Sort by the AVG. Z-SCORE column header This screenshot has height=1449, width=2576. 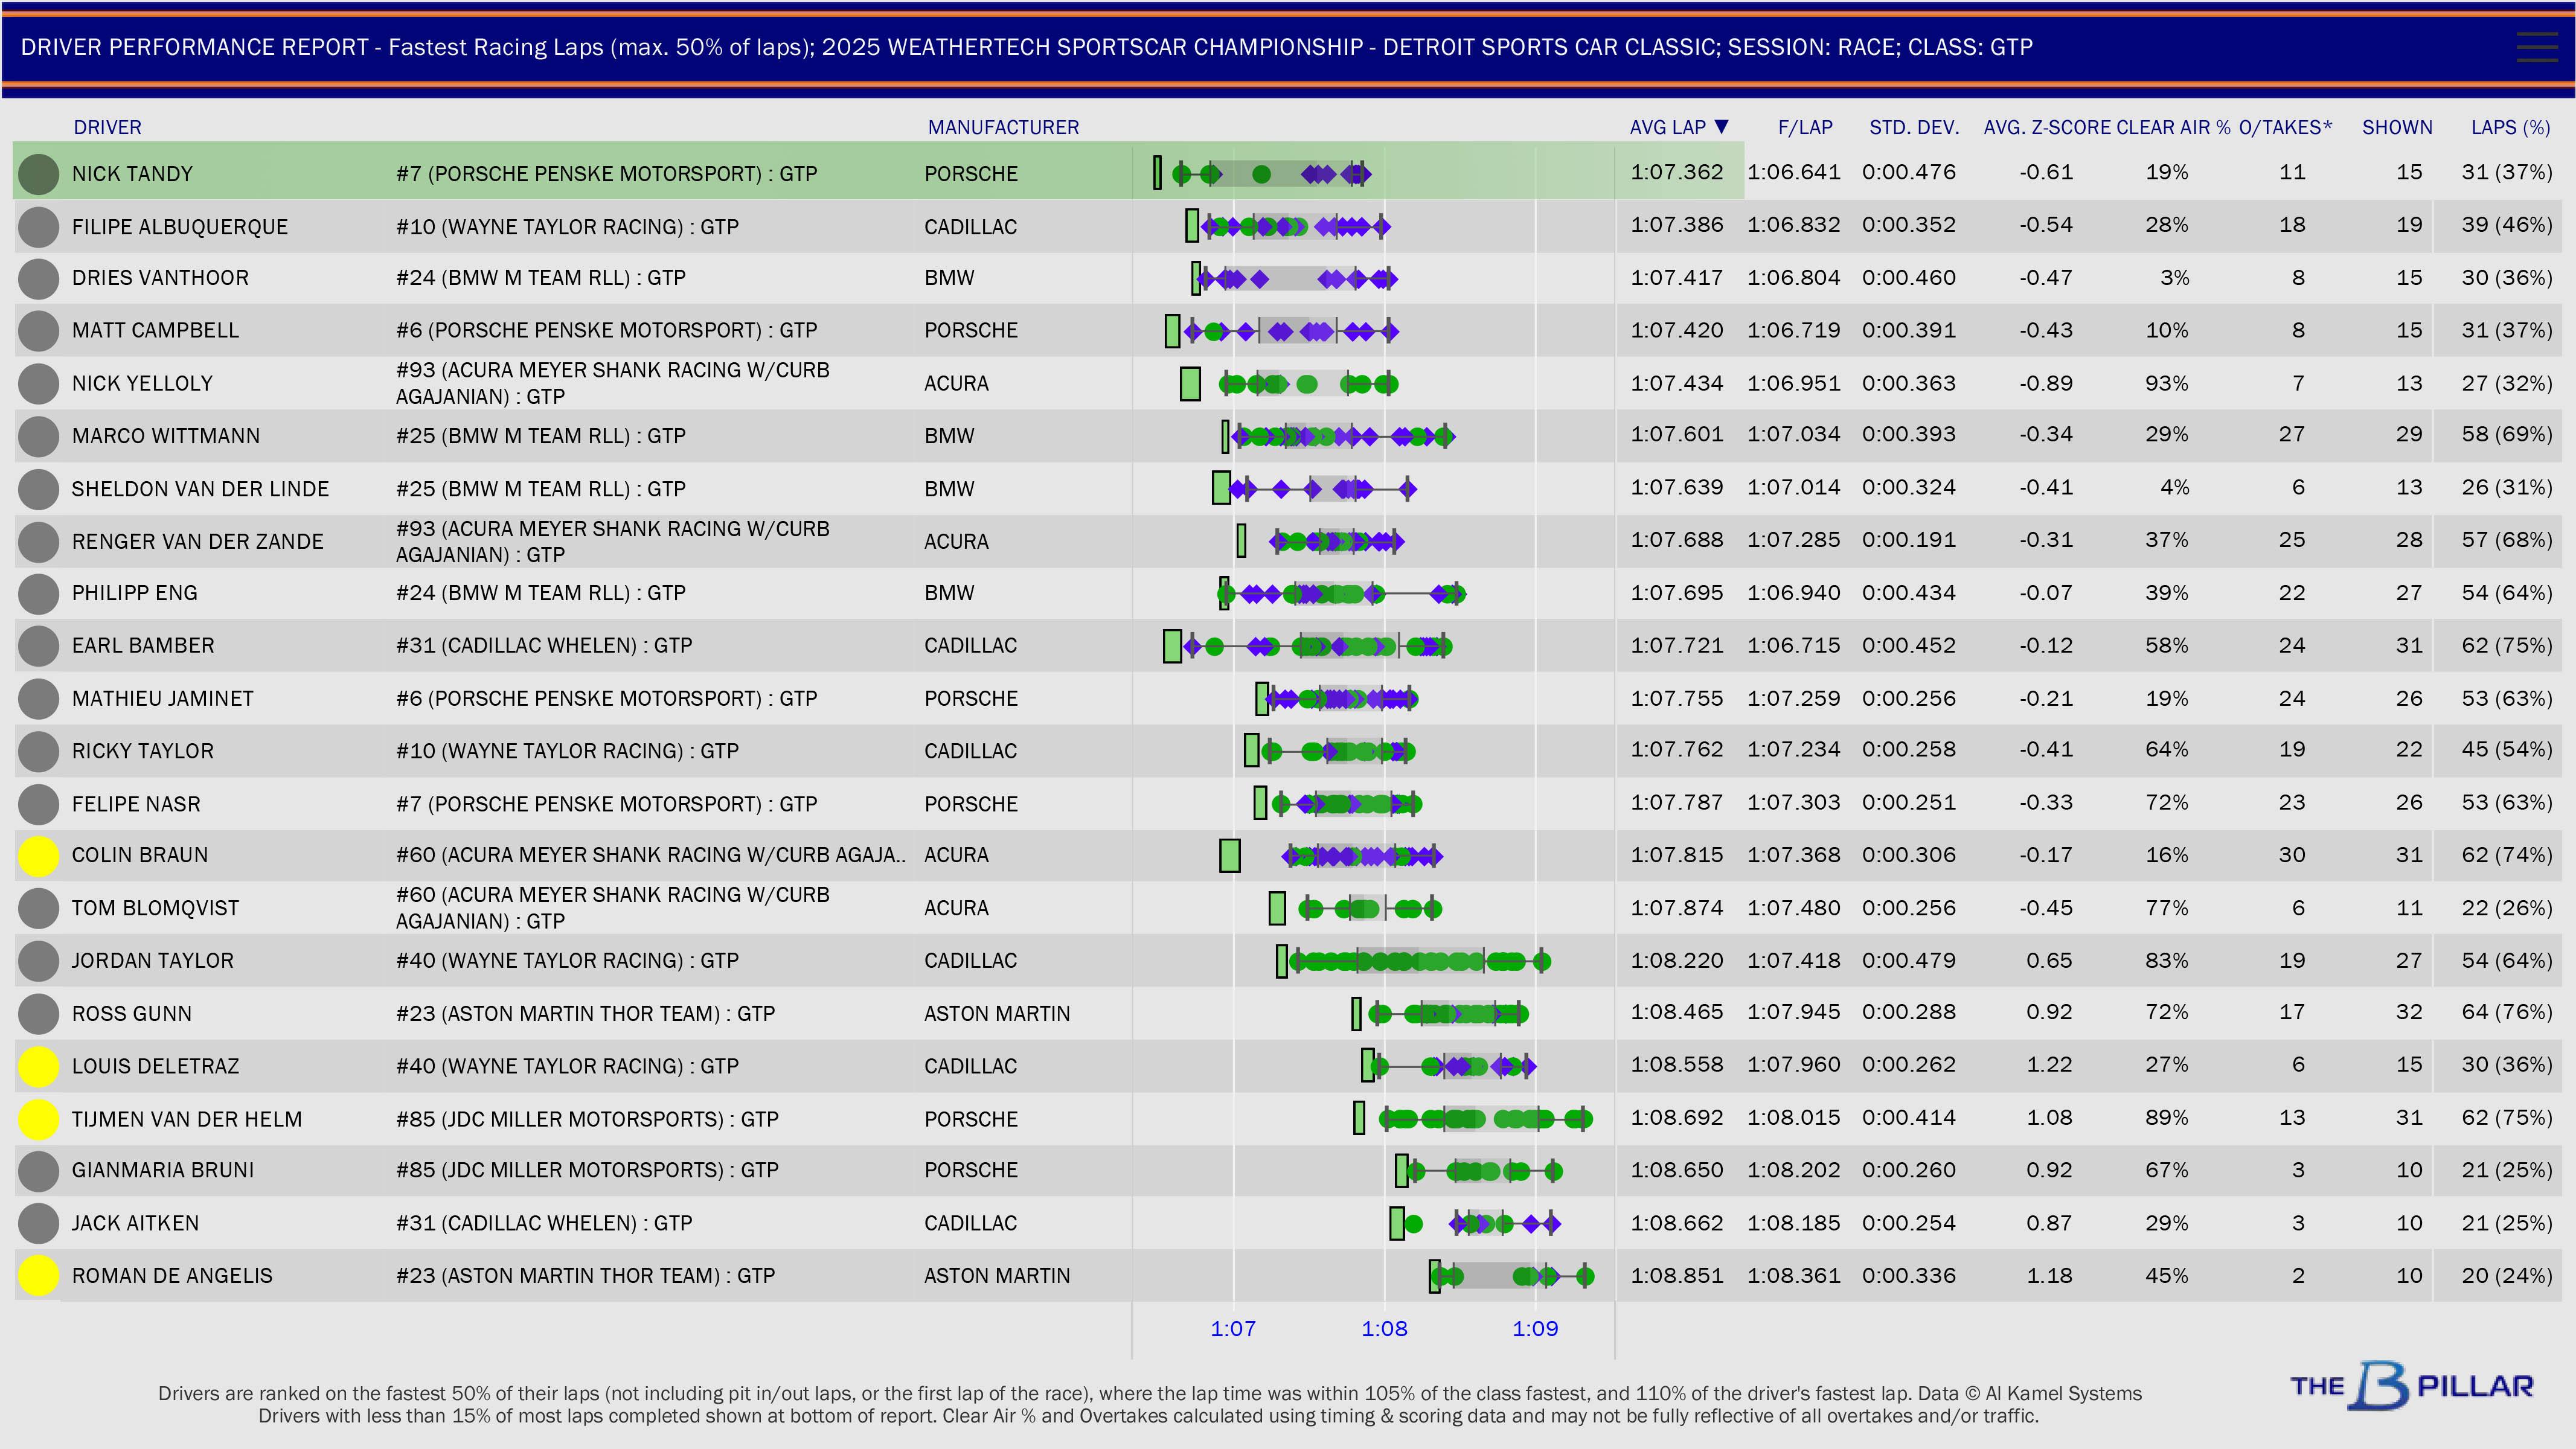tap(2047, 127)
